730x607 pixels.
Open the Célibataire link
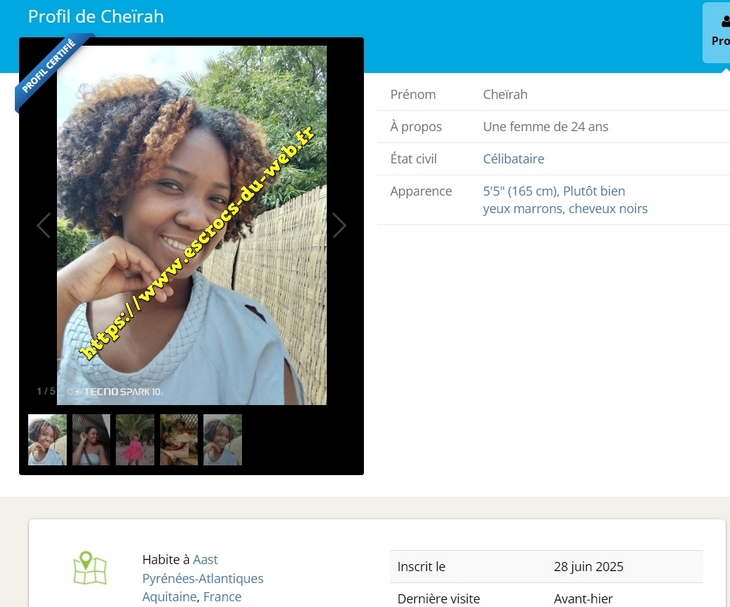tap(514, 159)
